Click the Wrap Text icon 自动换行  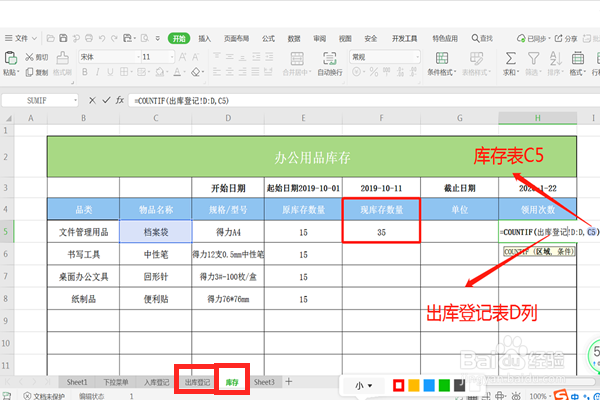(x=329, y=59)
